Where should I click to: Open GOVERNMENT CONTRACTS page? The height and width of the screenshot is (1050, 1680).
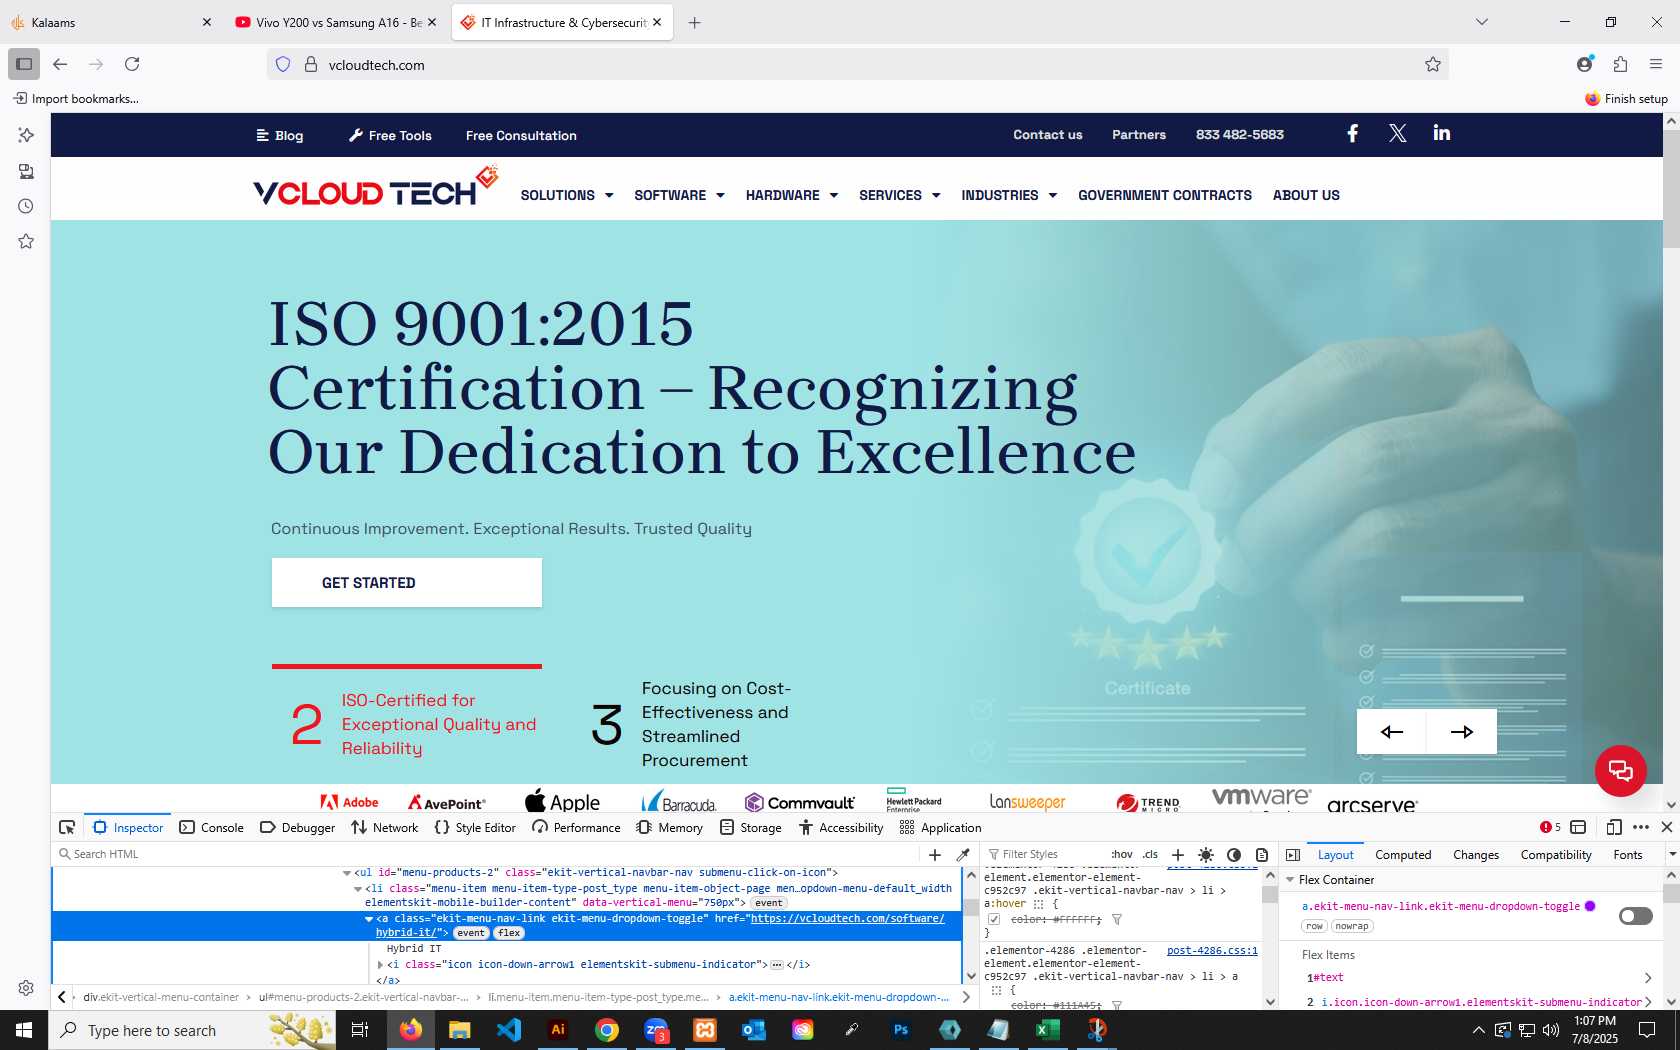click(x=1164, y=195)
